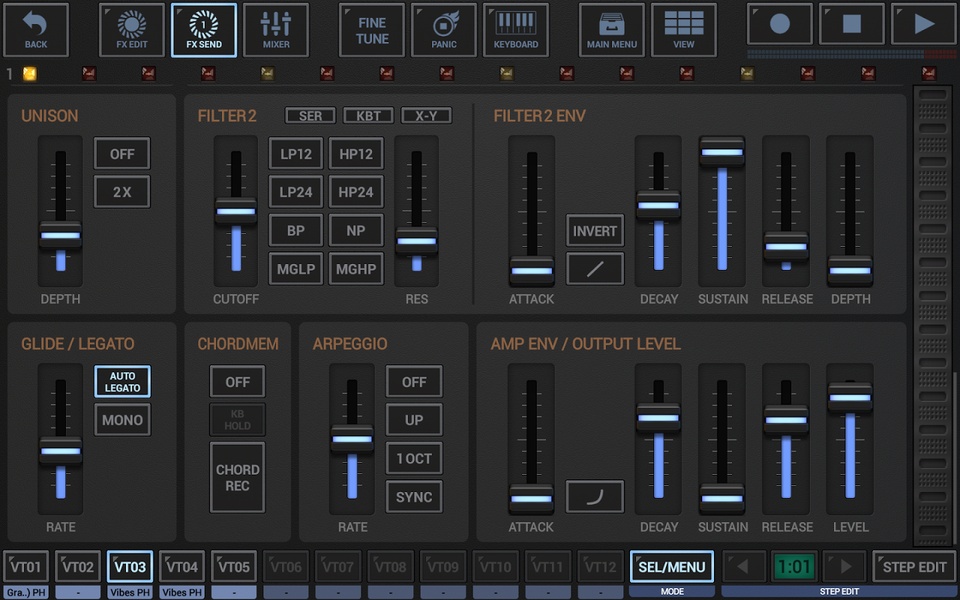Screen dimensions: 960x600
Task: Adjust Glide Rate slider
Action: [x=60, y=451]
